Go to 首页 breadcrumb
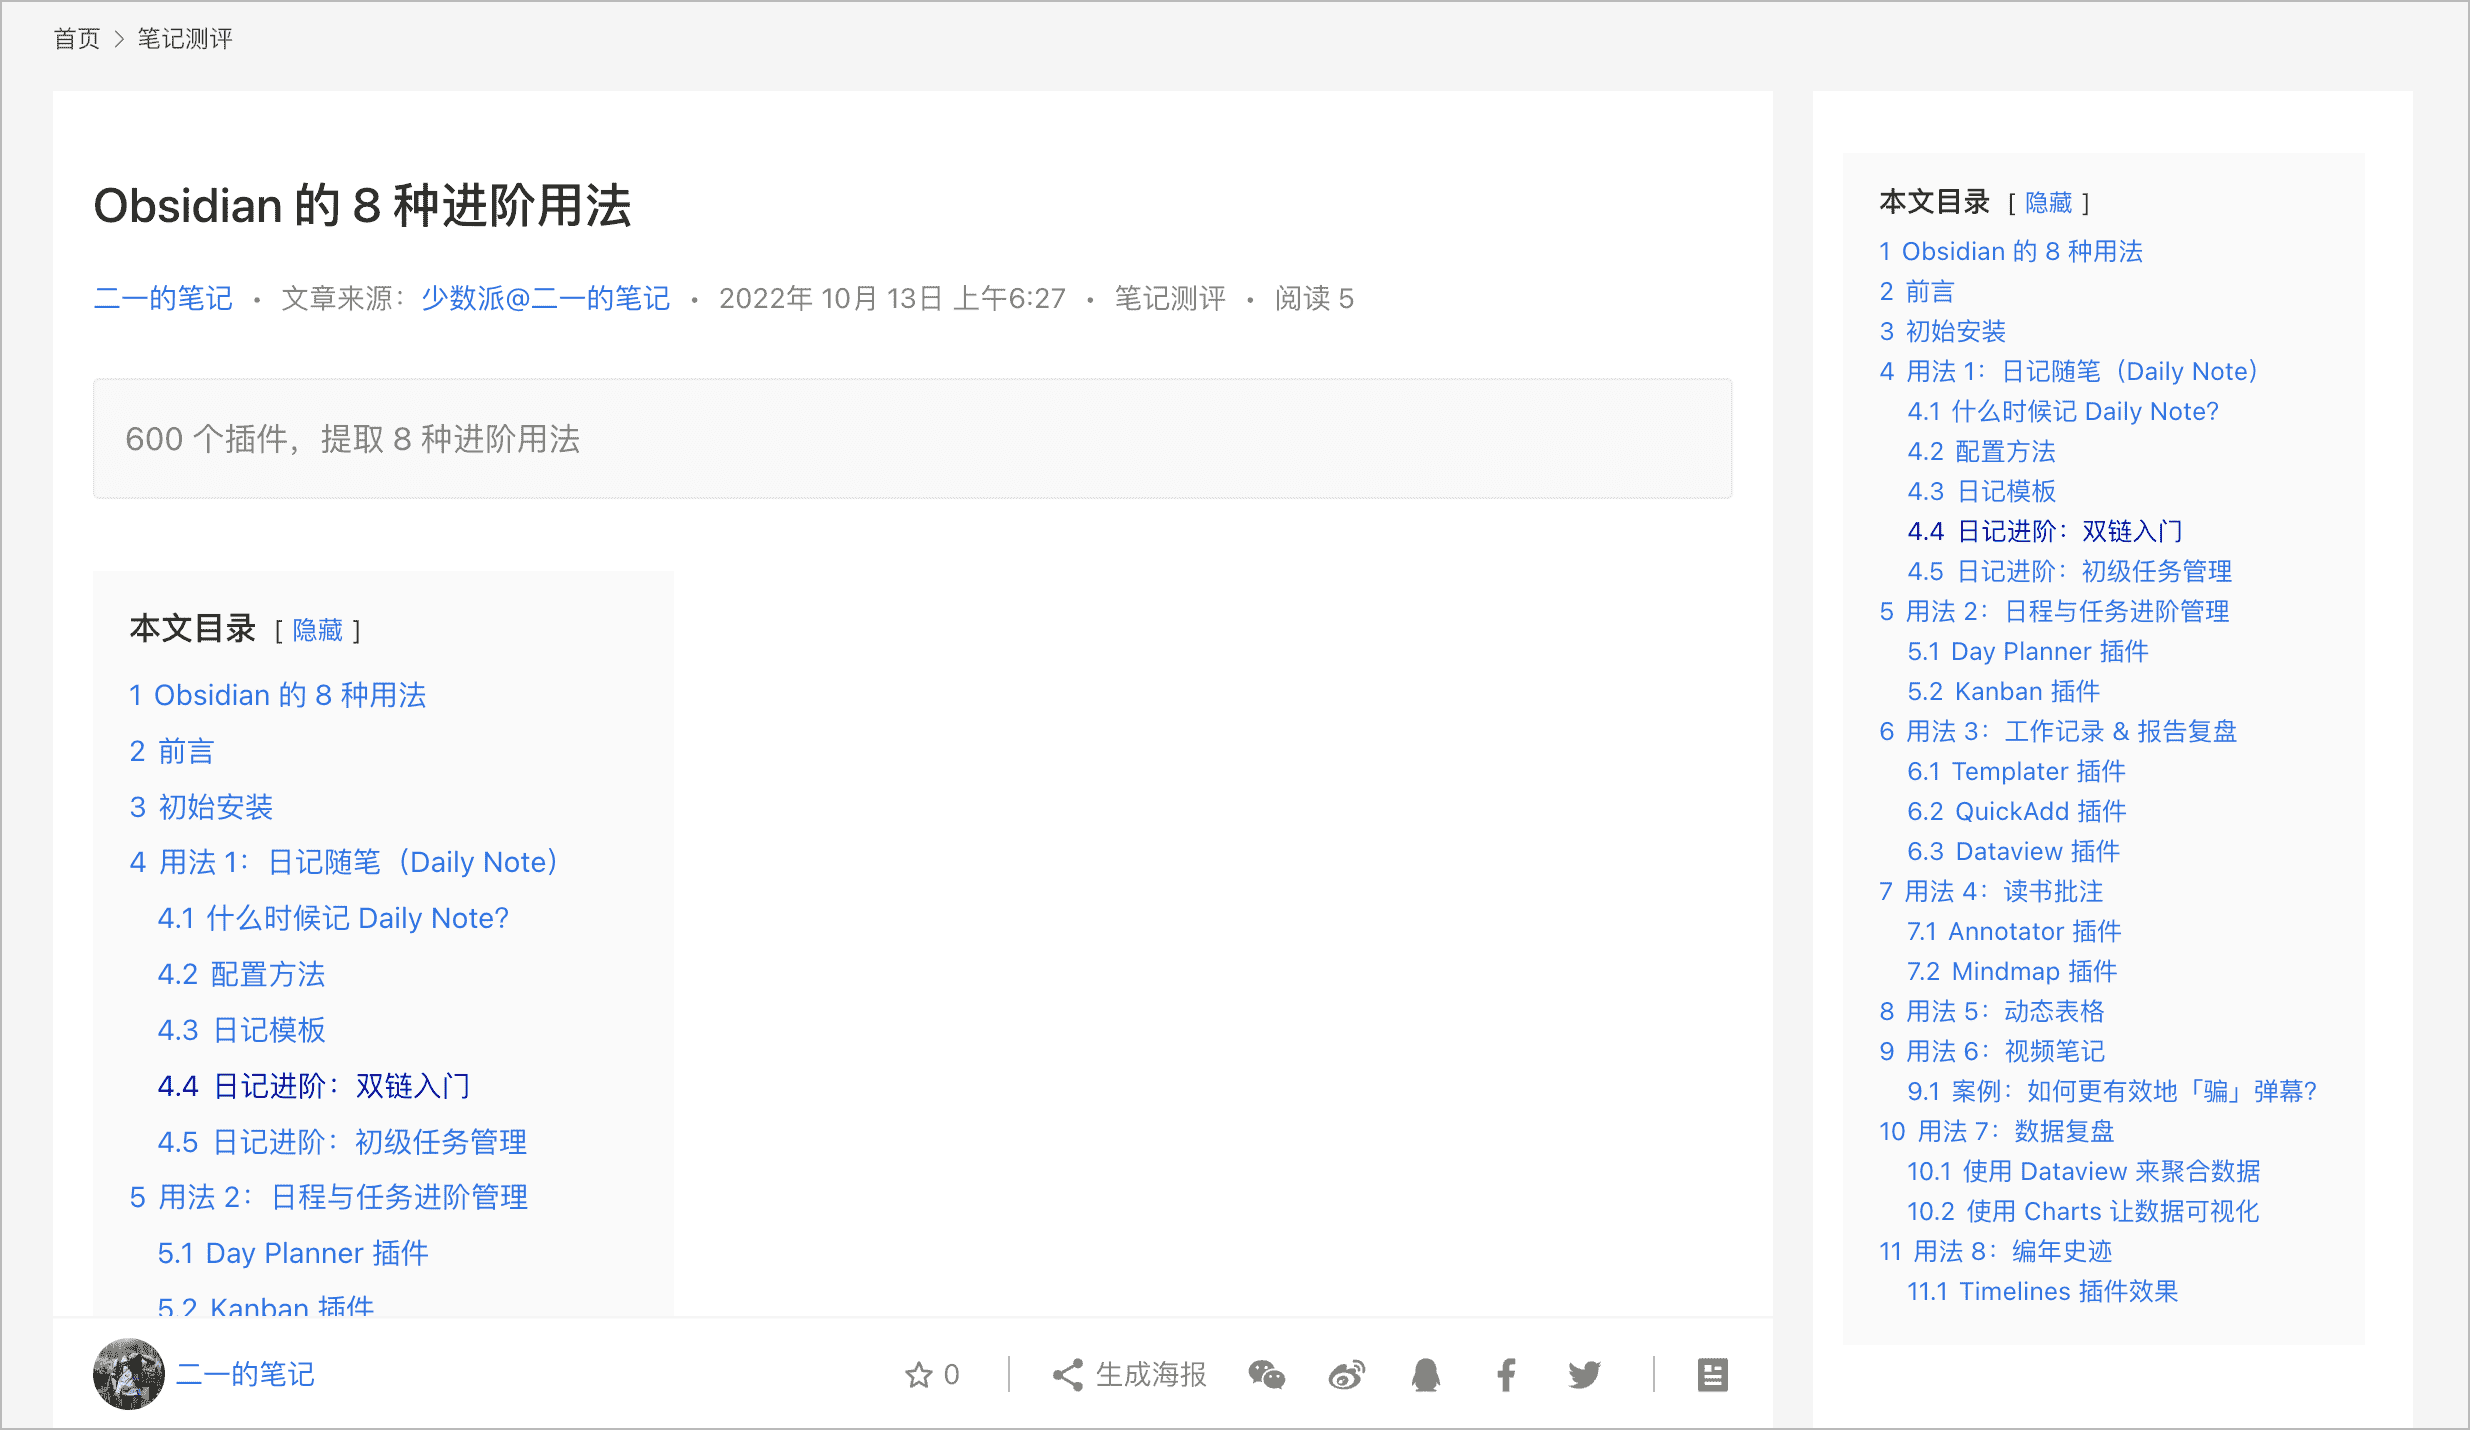 pos(77,39)
